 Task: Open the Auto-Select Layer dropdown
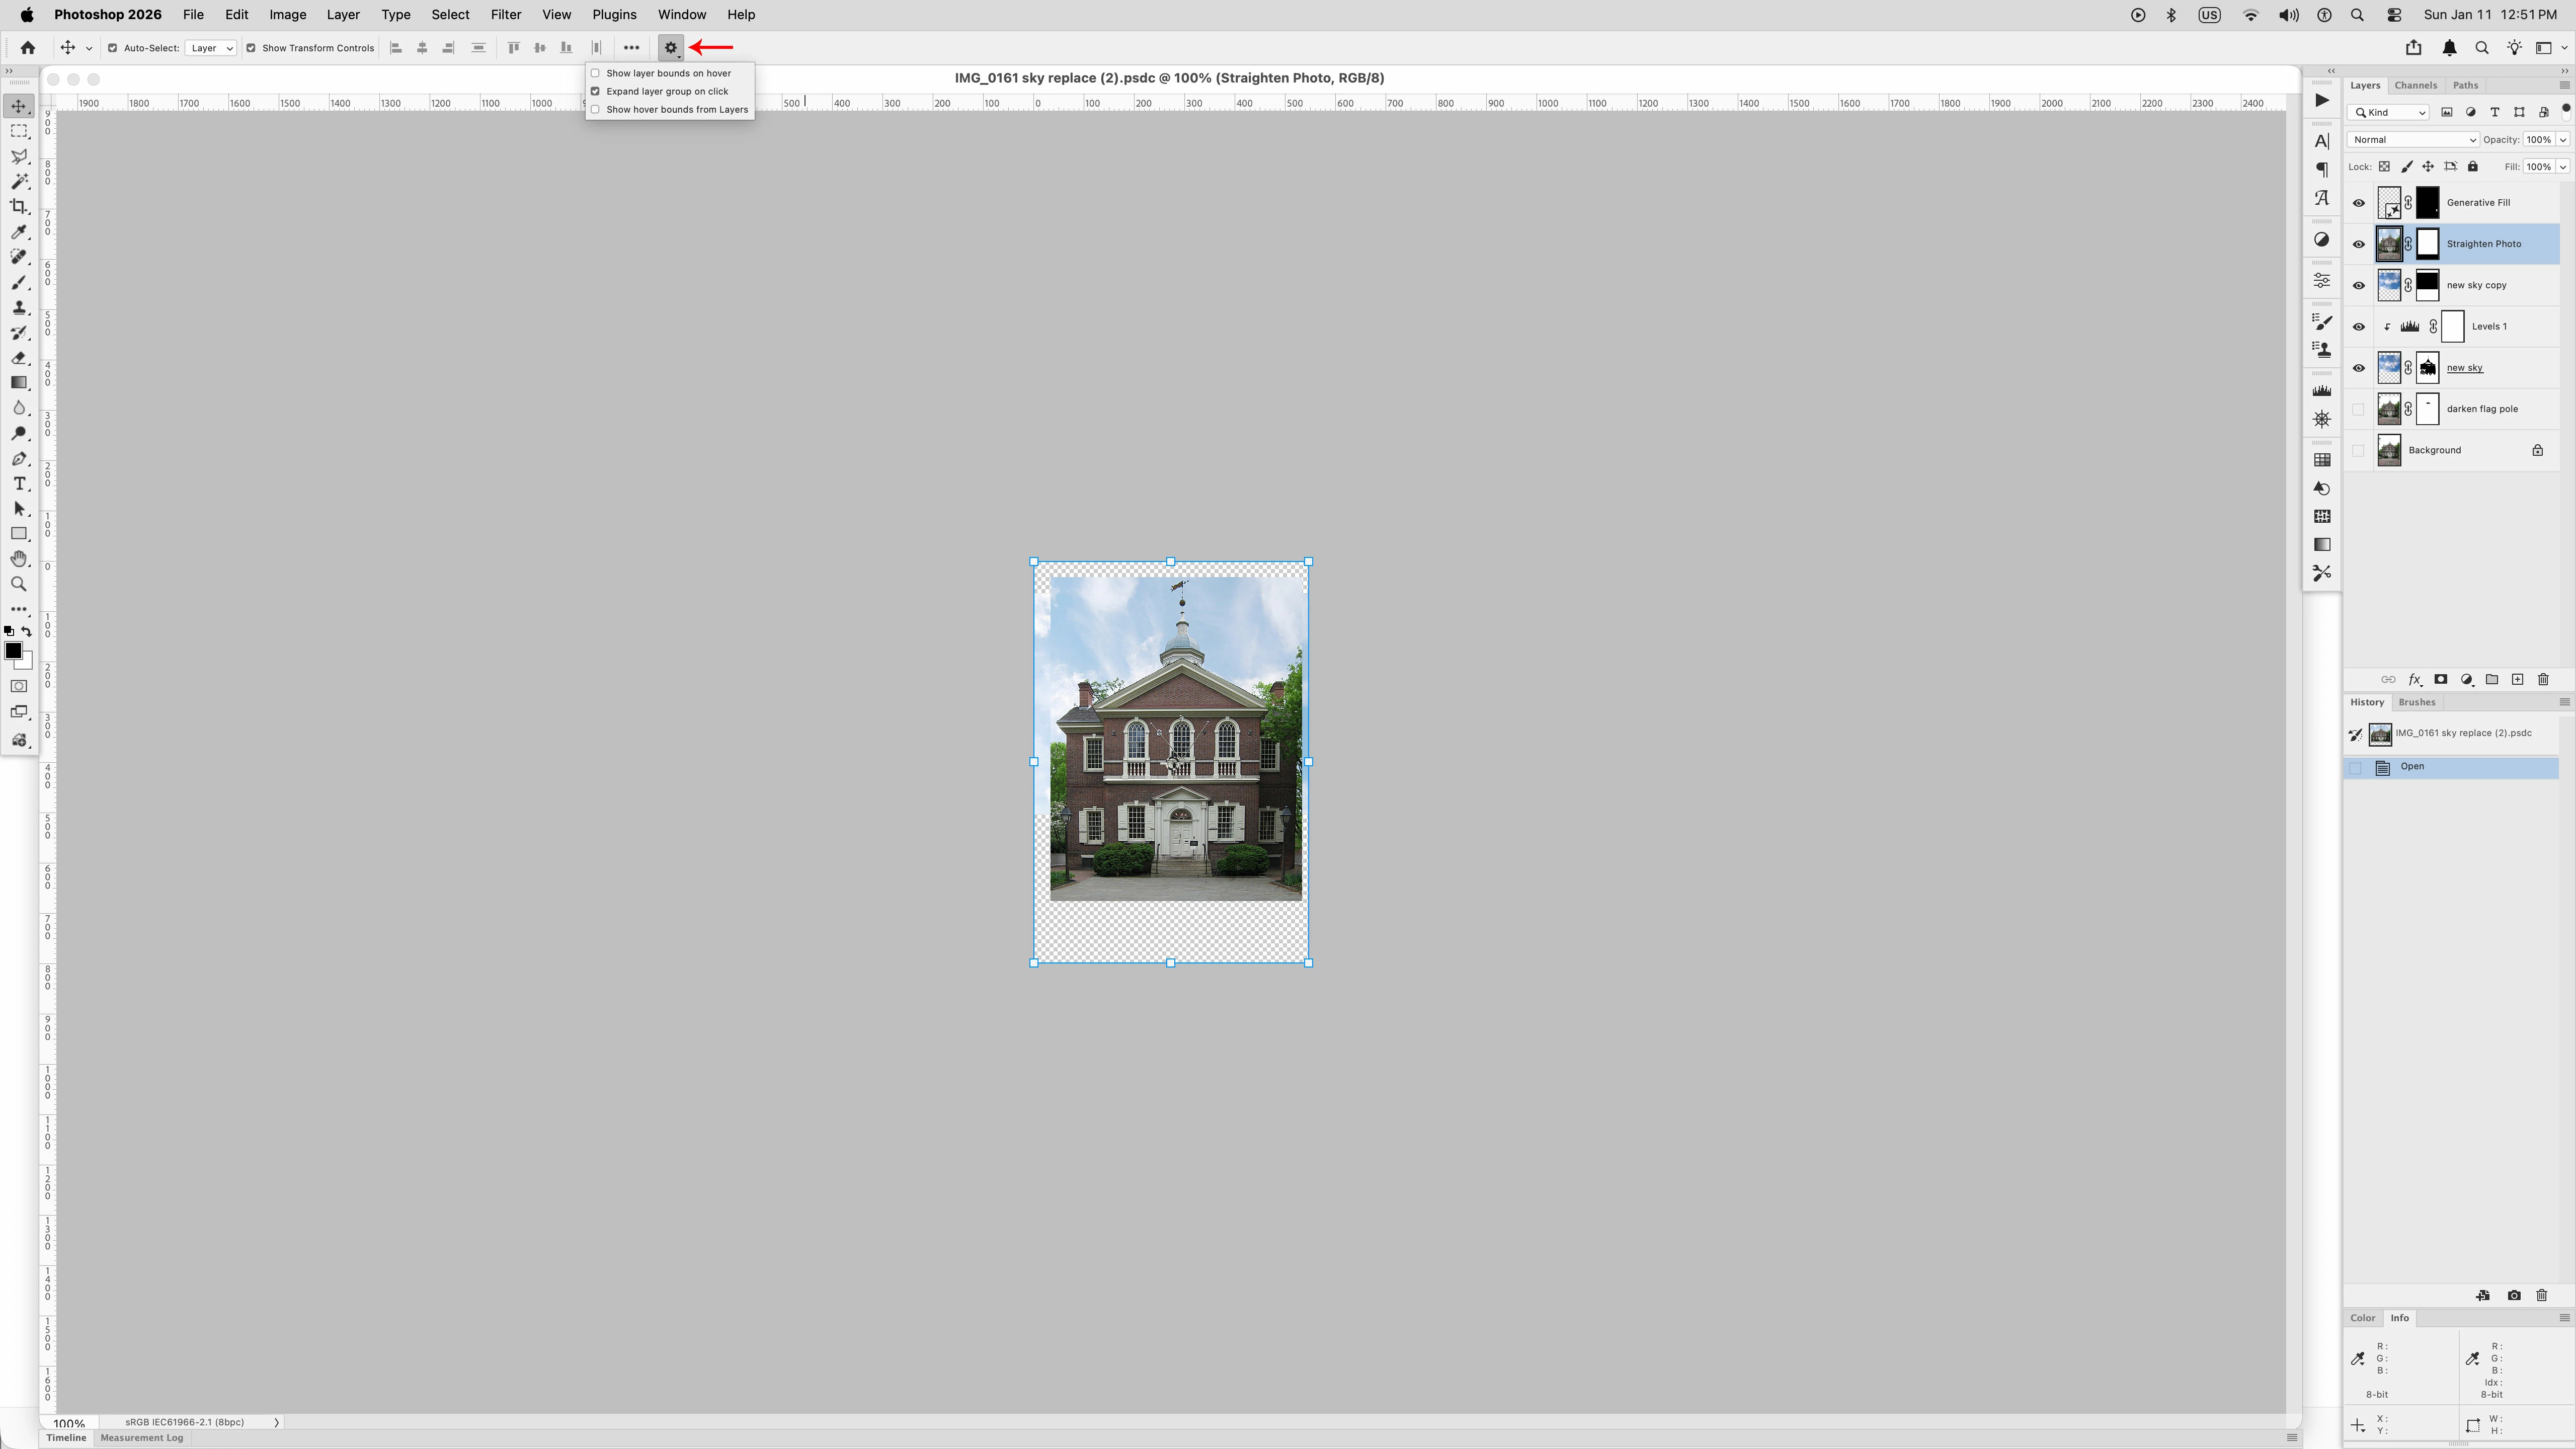click(211, 48)
